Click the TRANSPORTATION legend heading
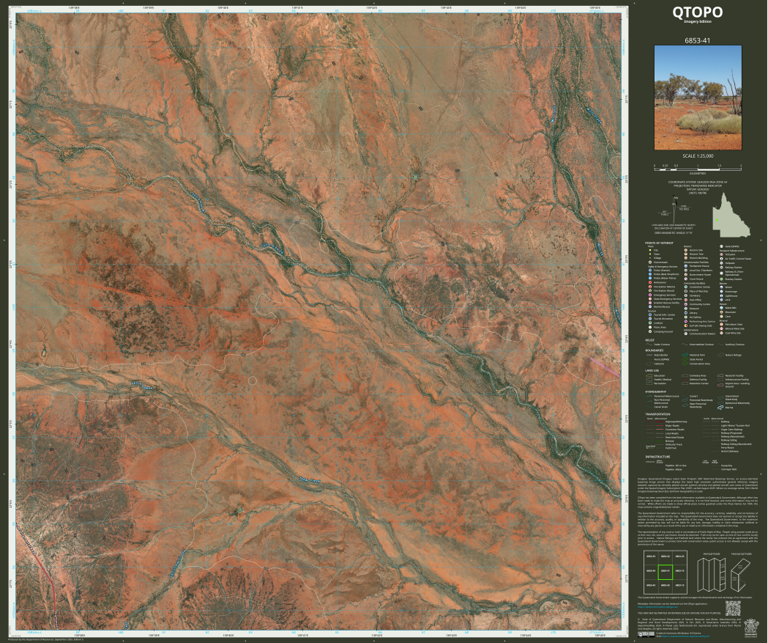The image size is (768, 643). click(x=658, y=414)
